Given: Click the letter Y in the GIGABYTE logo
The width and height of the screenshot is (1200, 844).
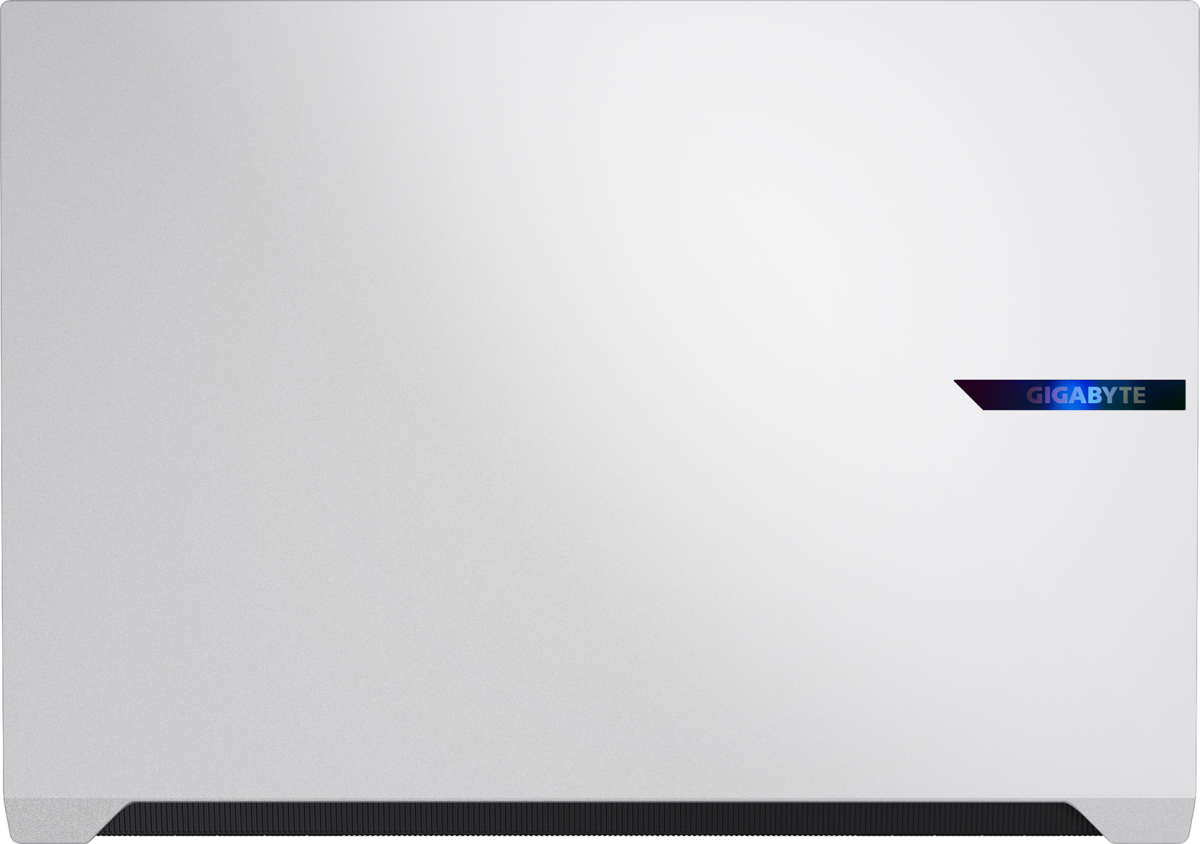Looking at the screenshot, I should coord(1108,396).
